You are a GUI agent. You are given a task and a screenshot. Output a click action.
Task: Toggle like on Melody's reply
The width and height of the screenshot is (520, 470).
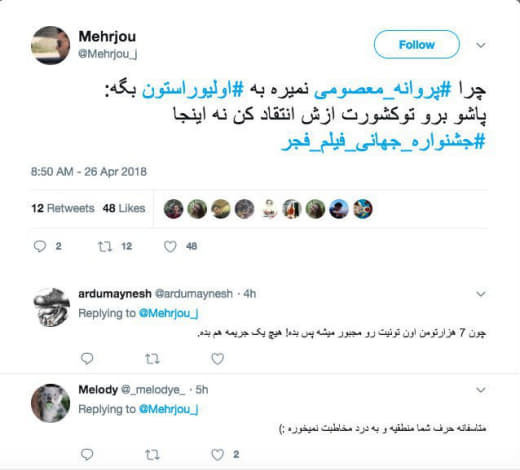[x=217, y=454]
